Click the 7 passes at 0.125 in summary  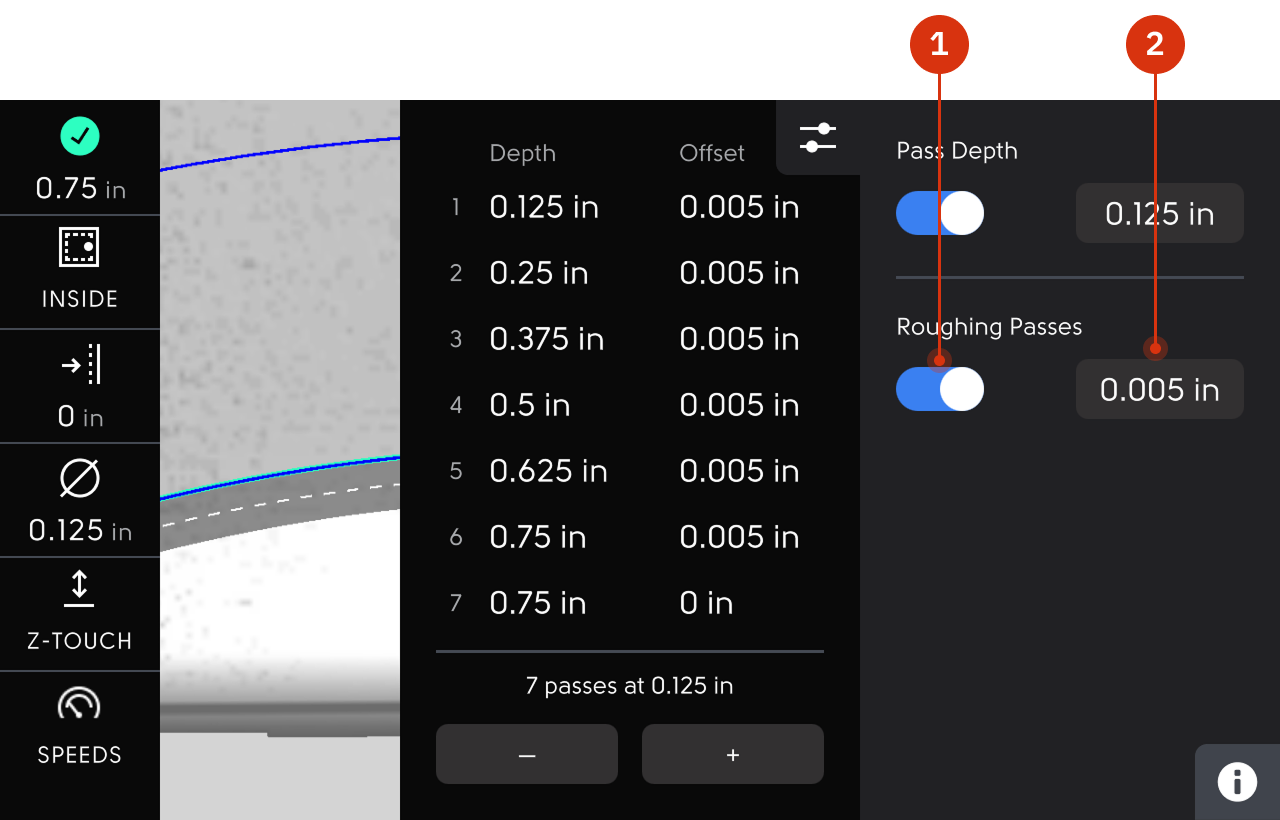(630, 686)
